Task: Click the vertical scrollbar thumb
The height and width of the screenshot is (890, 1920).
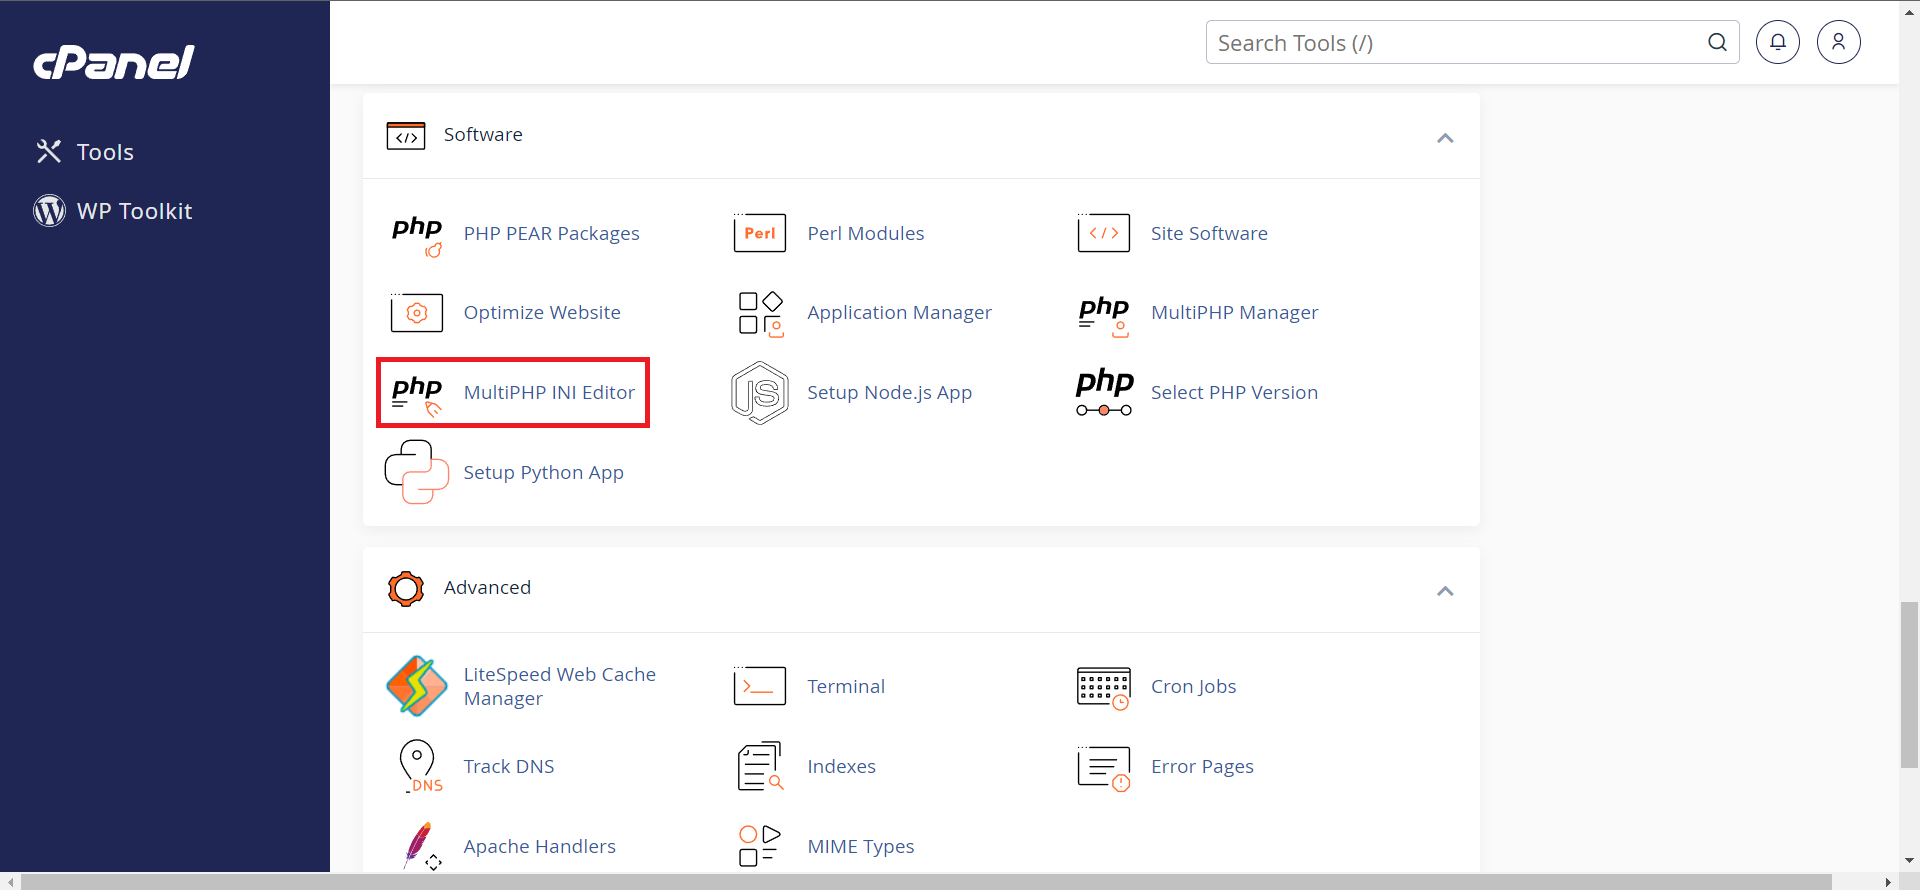Action: (x=1909, y=685)
